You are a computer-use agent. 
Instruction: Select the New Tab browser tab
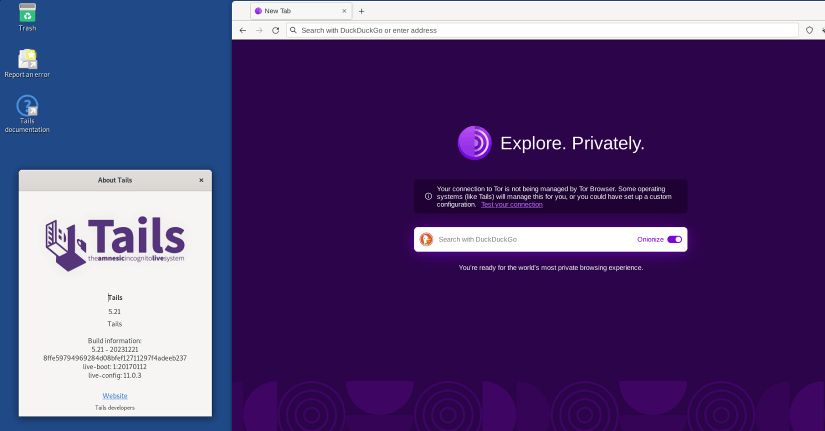tap(300, 11)
